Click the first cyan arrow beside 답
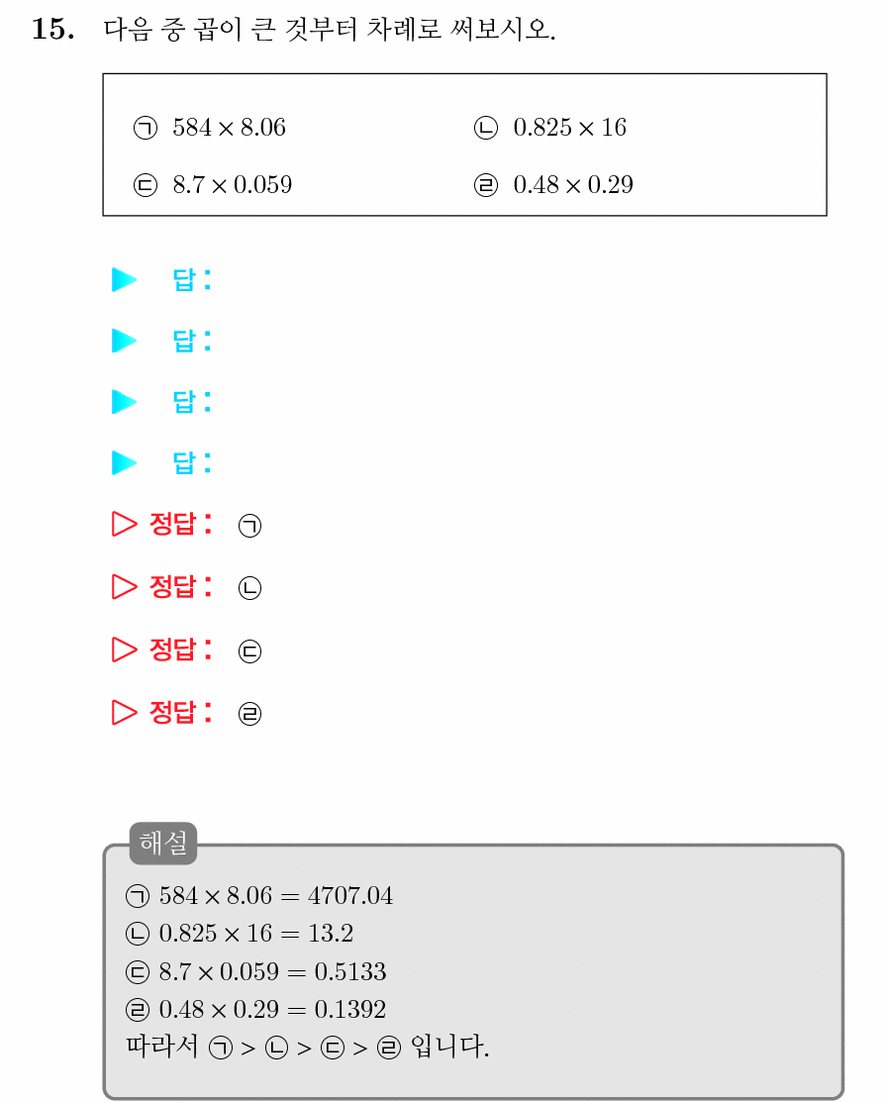 point(124,279)
